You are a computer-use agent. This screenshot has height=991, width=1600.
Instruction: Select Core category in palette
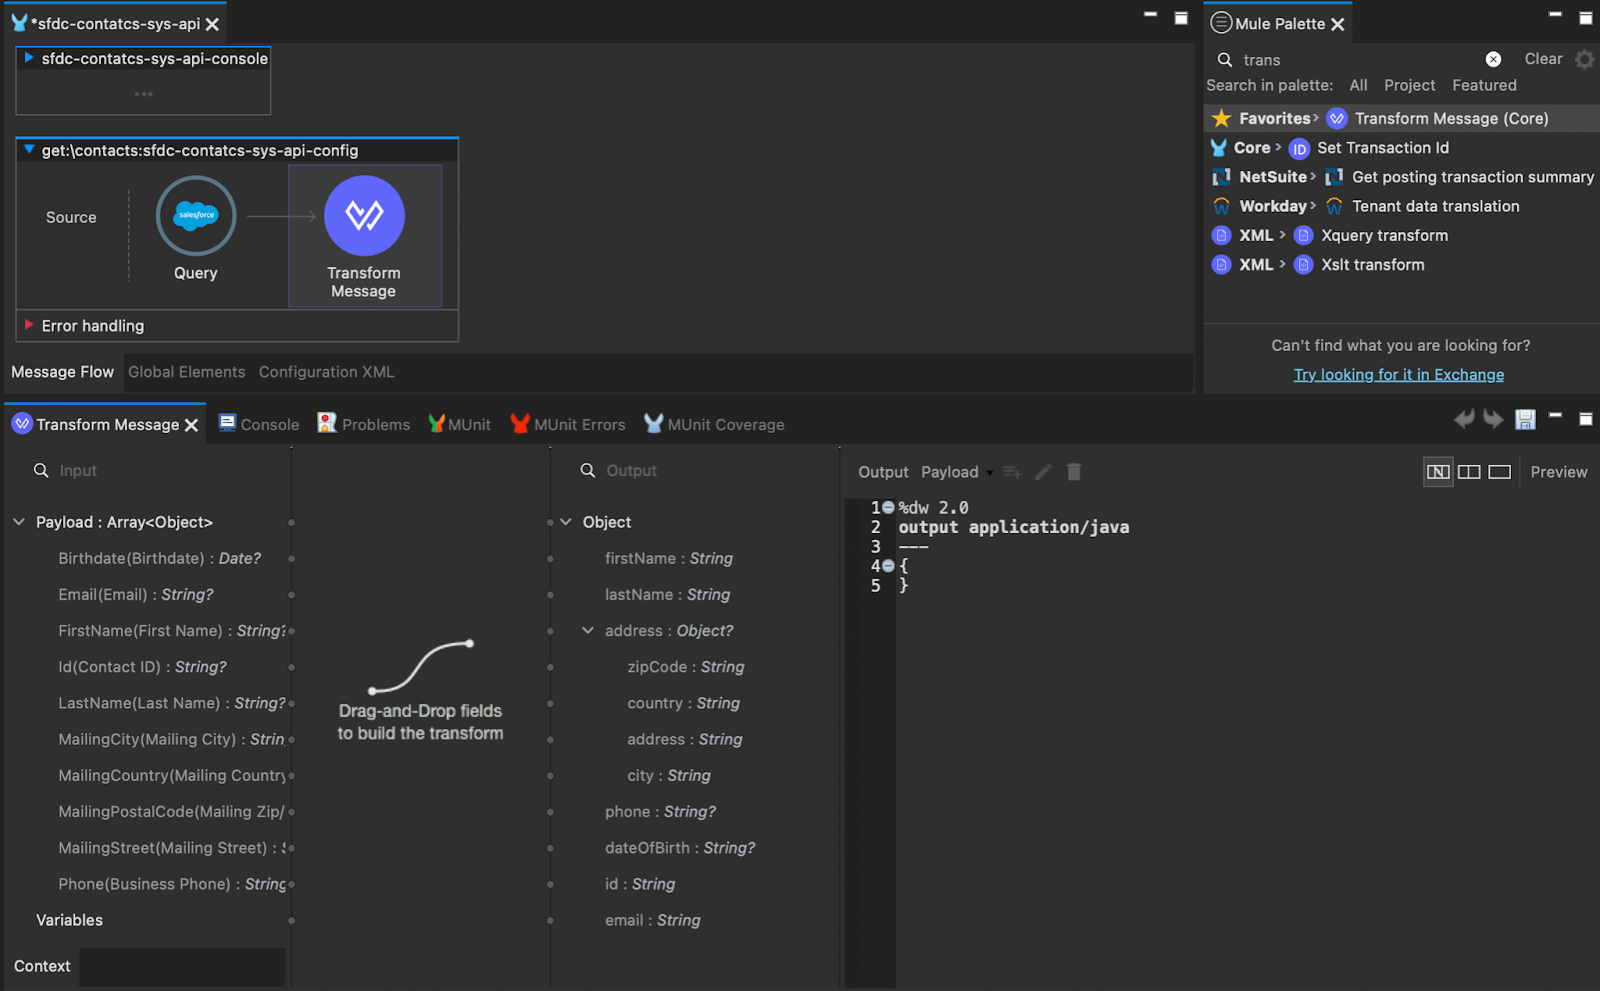(1246, 148)
